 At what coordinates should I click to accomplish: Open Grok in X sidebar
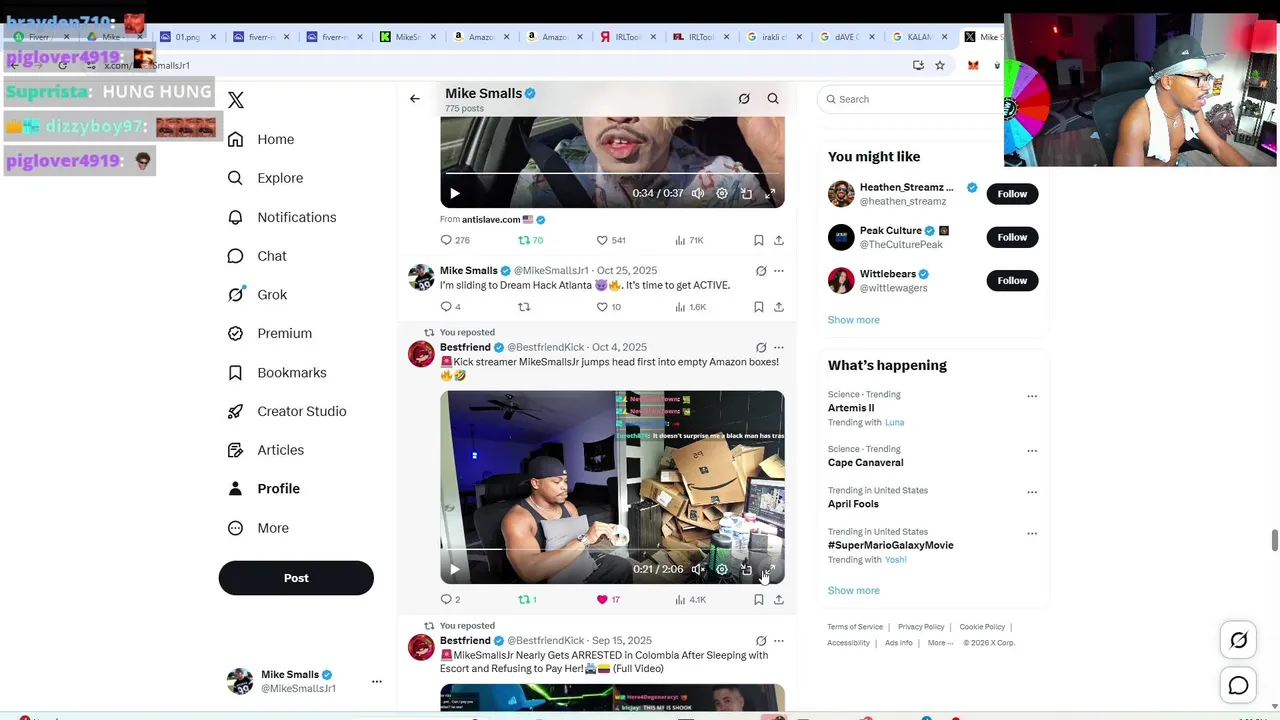click(x=257, y=295)
